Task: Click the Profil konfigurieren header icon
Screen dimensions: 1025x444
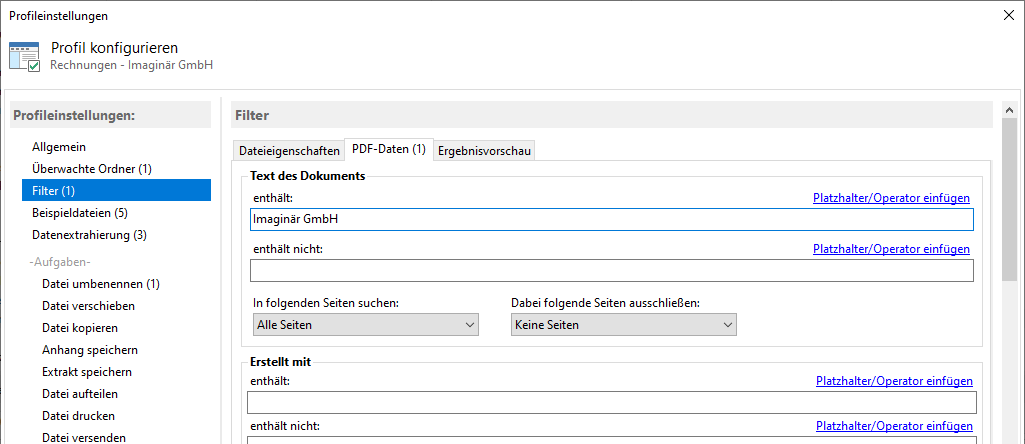Action: [x=24, y=56]
